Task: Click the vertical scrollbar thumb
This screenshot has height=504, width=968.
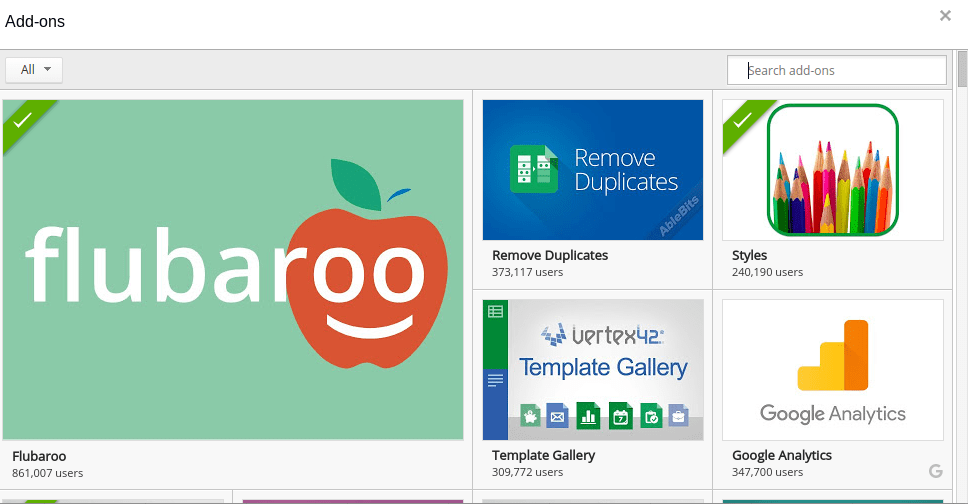Action: (962, 69)
